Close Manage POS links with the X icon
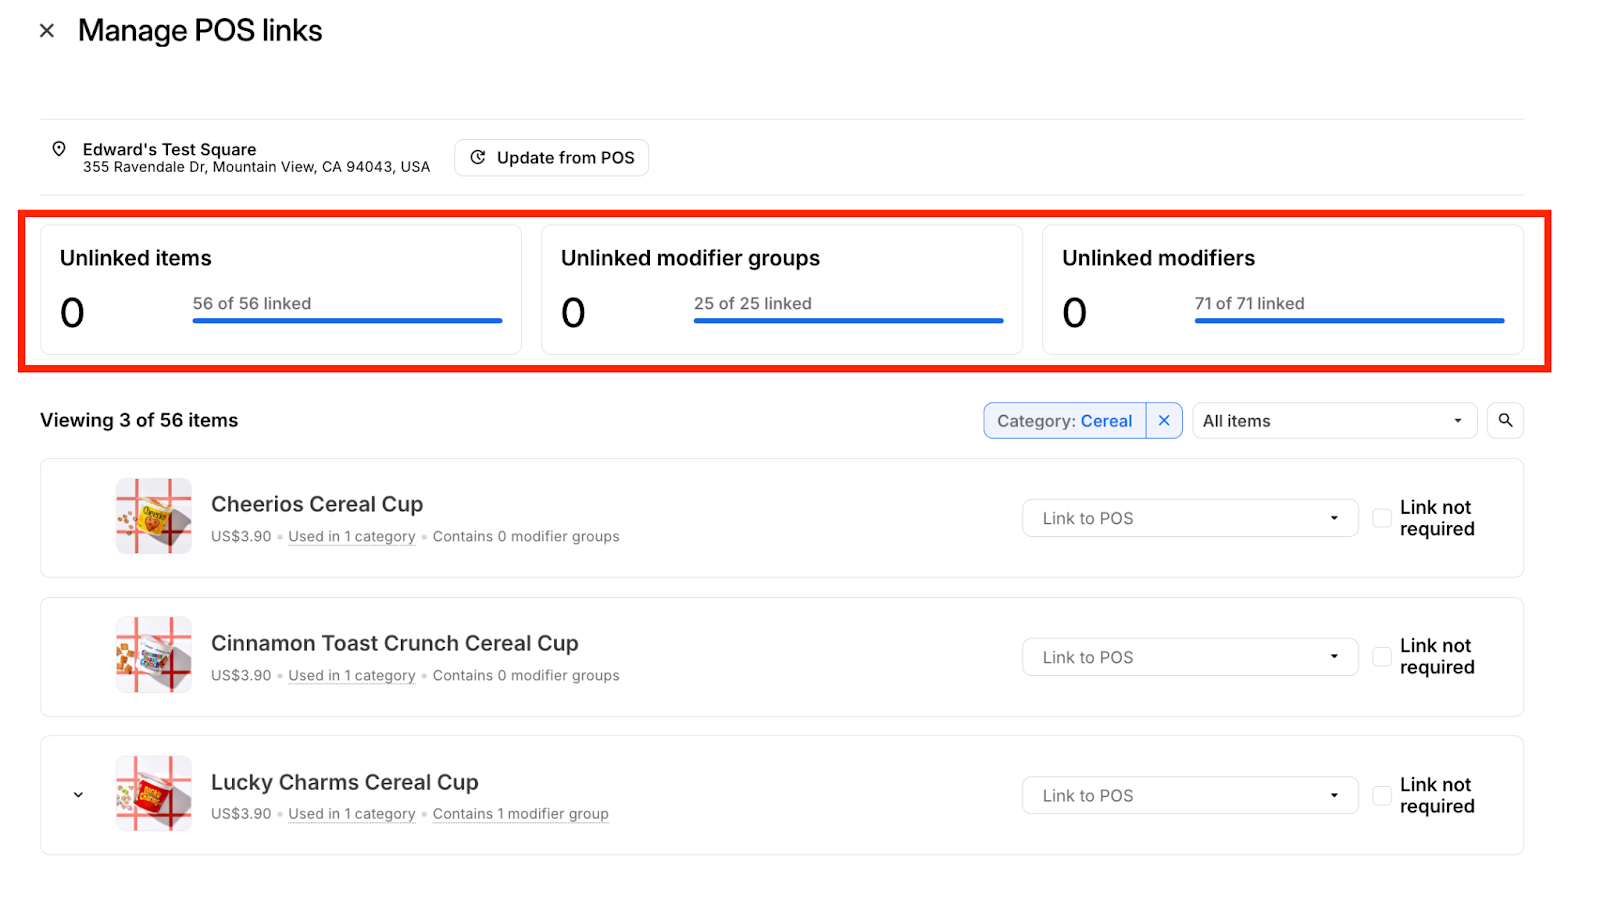 point(46,30)
